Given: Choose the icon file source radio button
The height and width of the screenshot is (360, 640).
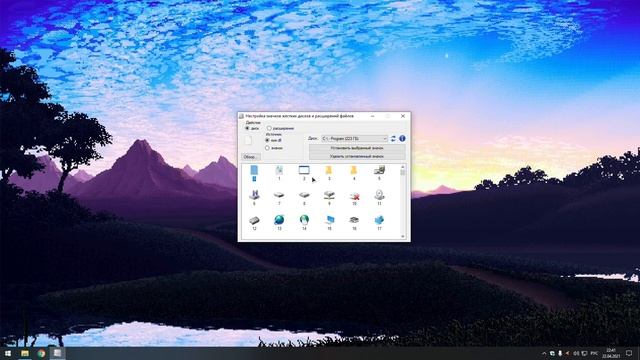Looking at the screenshot, I should pos(267,148).
